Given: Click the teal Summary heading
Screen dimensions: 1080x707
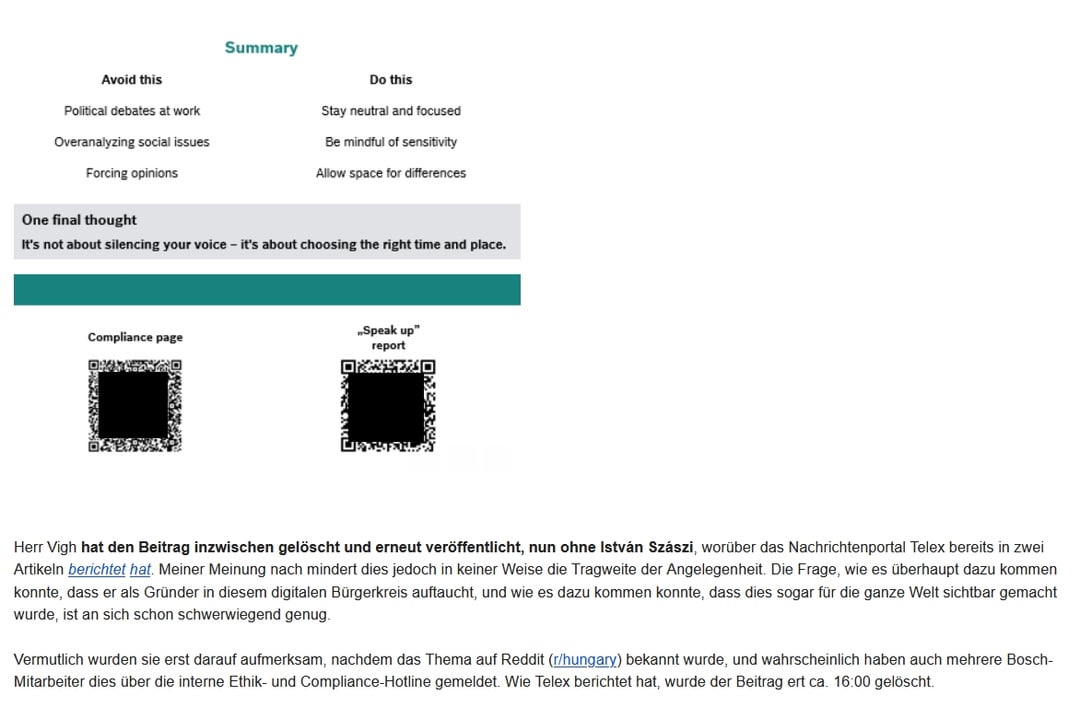Looking at the screenshot, I should tap(261, 48).
